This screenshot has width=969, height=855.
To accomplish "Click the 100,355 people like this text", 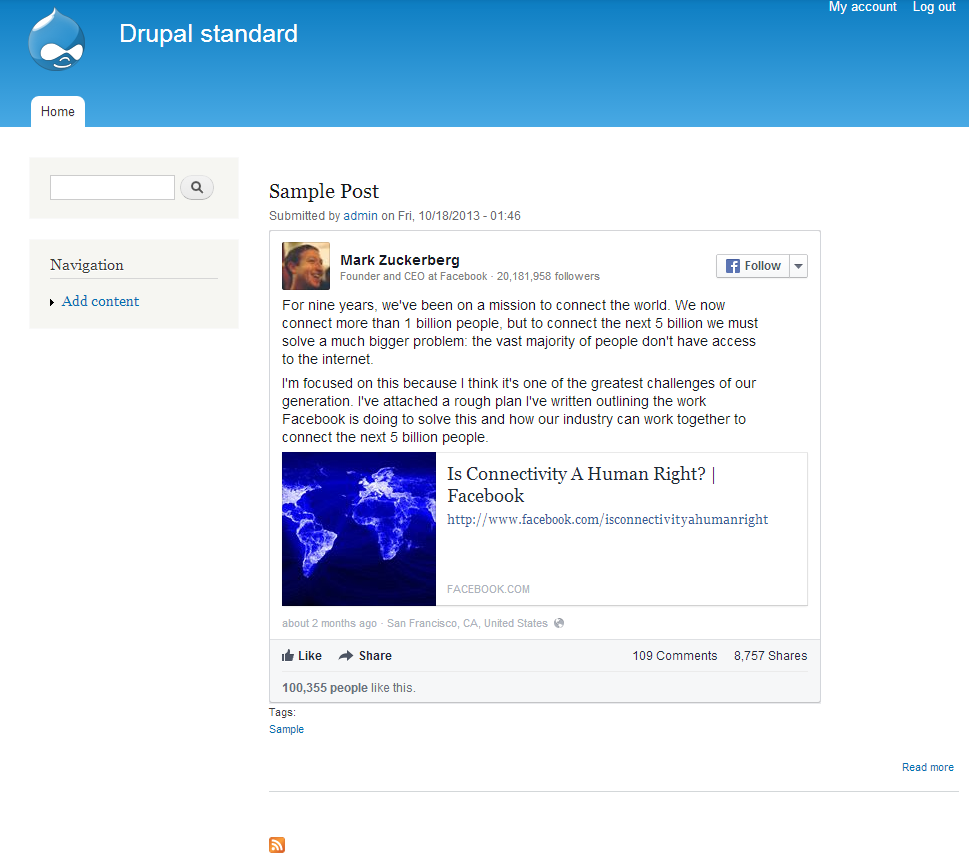I will click(349, 688).
